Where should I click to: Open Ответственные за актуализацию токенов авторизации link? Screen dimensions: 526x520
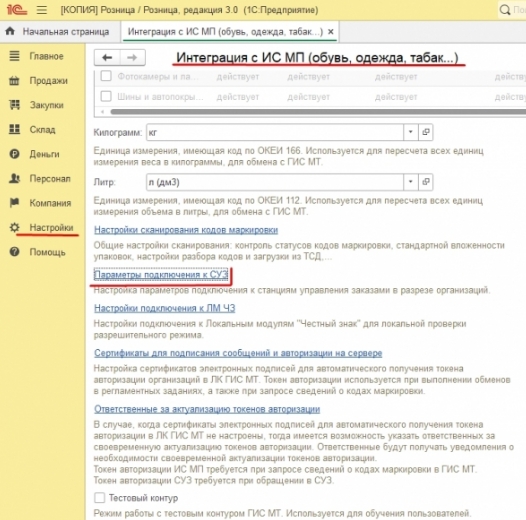(x=207, y=409)
